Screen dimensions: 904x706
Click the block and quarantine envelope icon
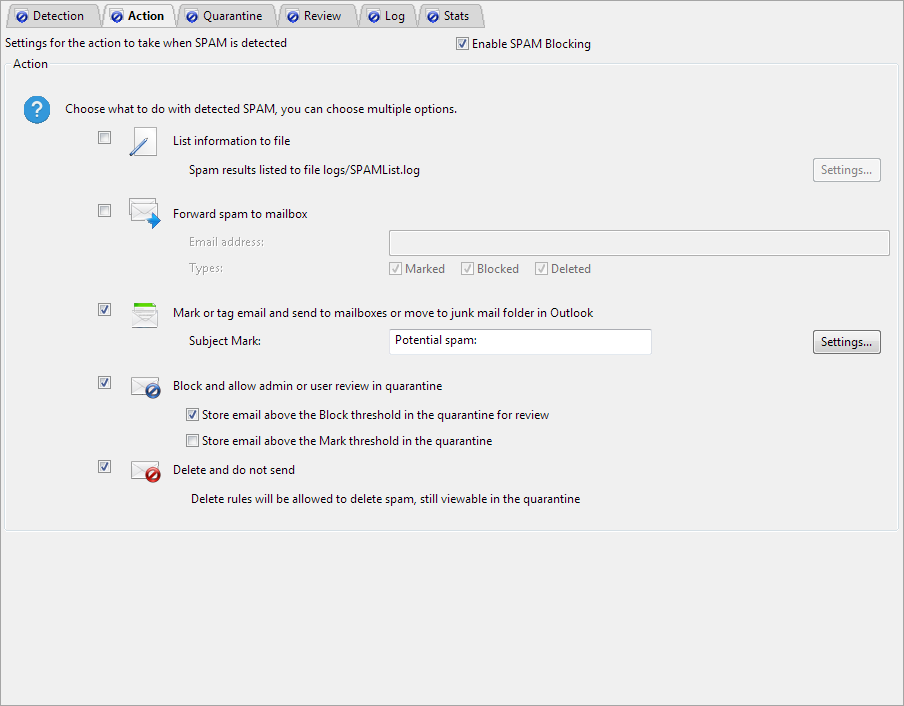click(x=145, y=387)
